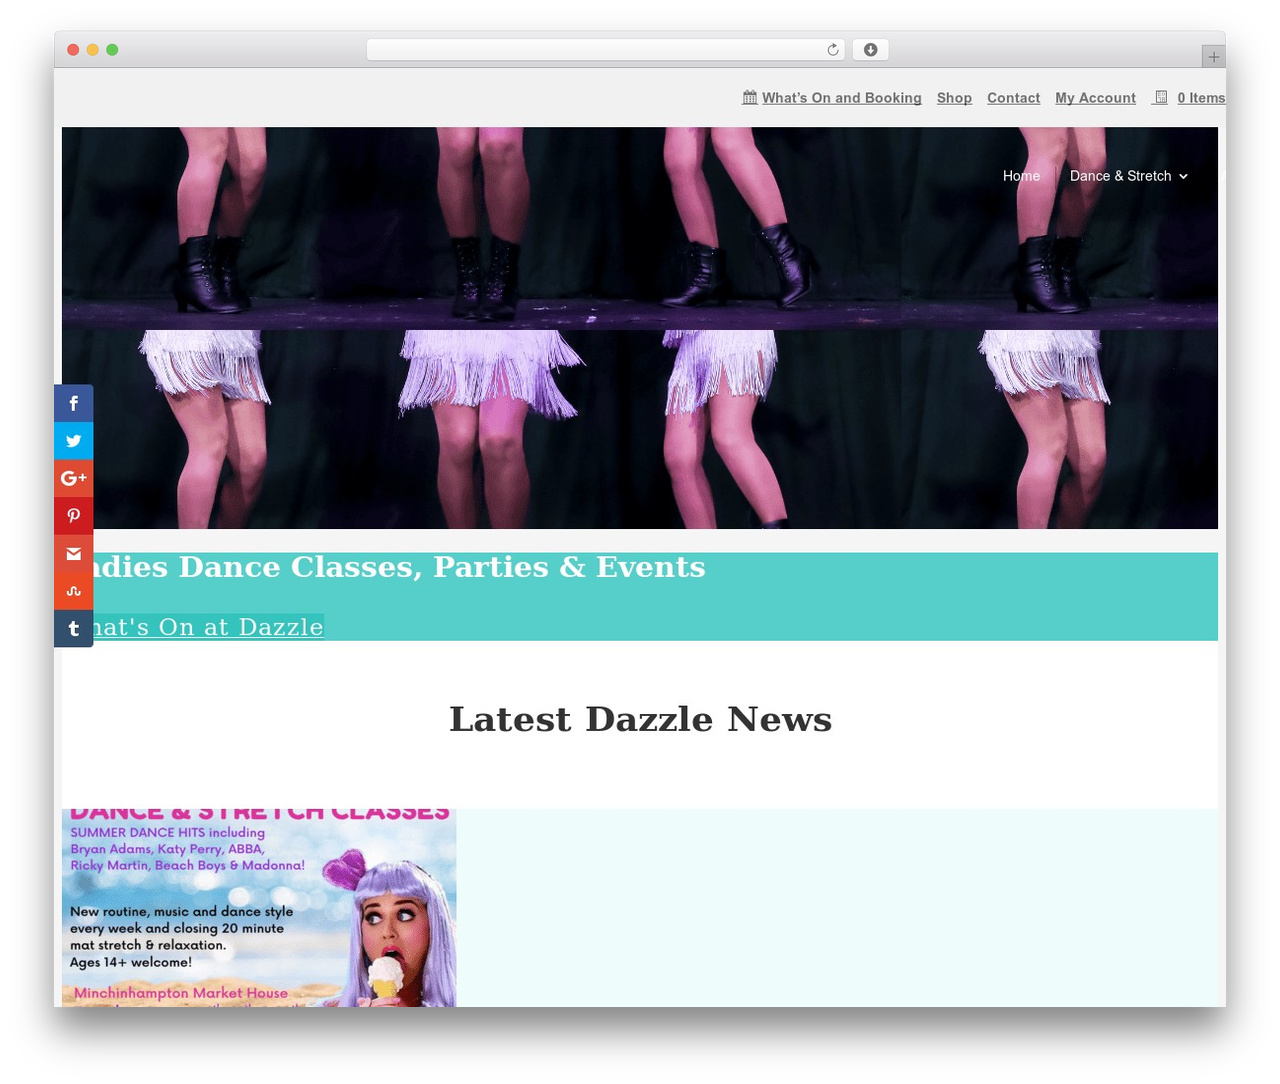Share by email envelope icon
The width and height of the screenshot is (1280, 1084).
73,554
